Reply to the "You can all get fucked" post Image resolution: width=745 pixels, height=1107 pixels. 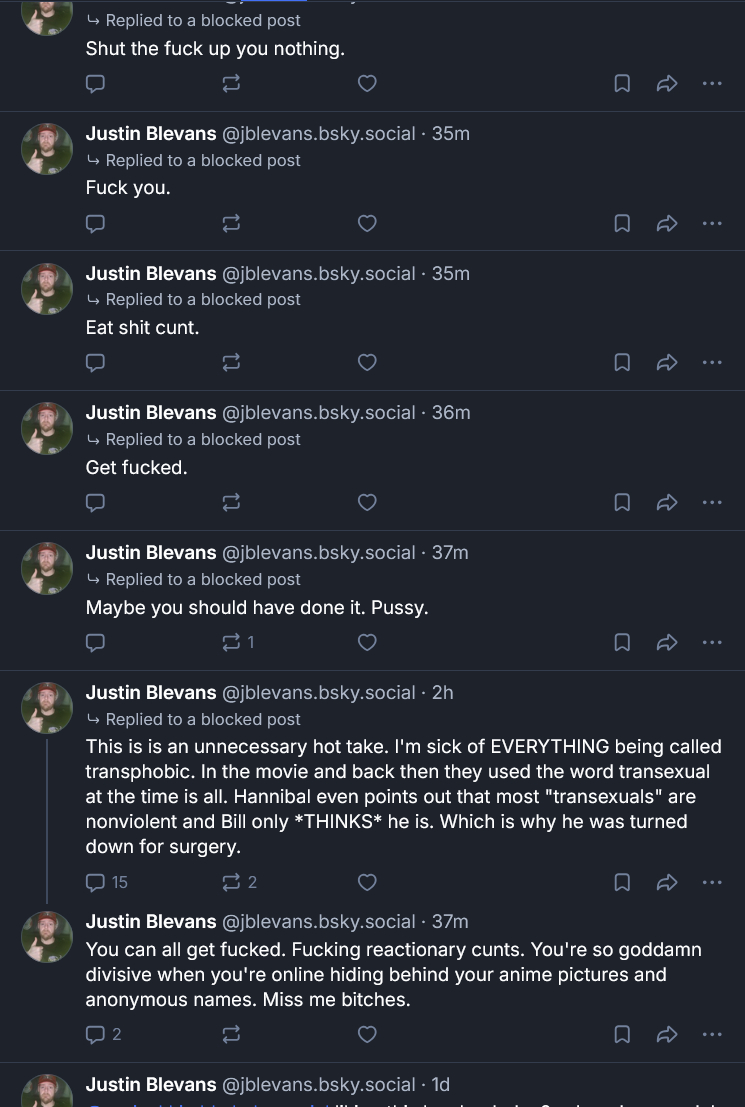pyautogui.click(x=104, y=1034)
